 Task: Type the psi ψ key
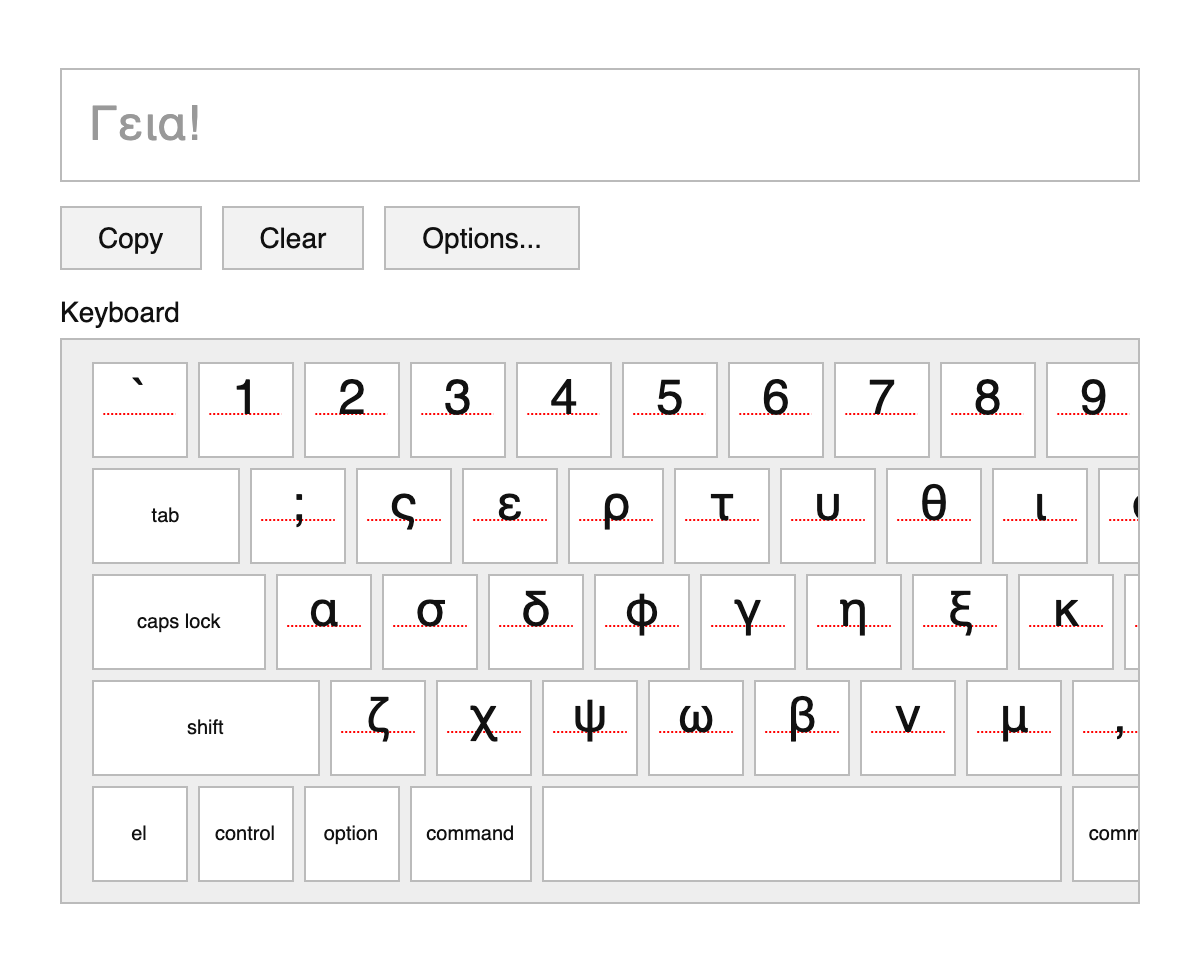click(x=589, y=727)
